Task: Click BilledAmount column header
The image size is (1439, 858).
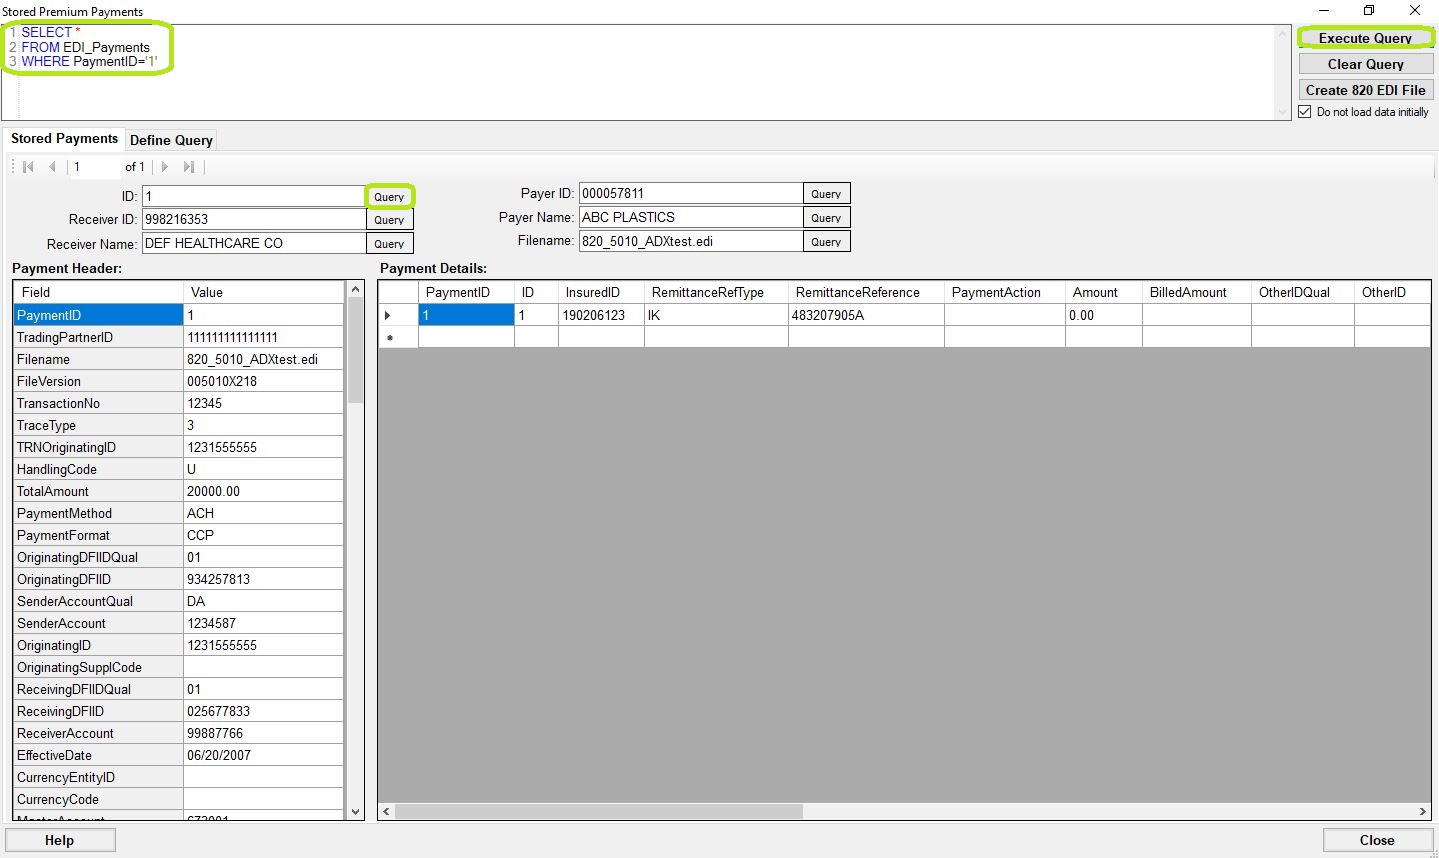Action: 1196,292
